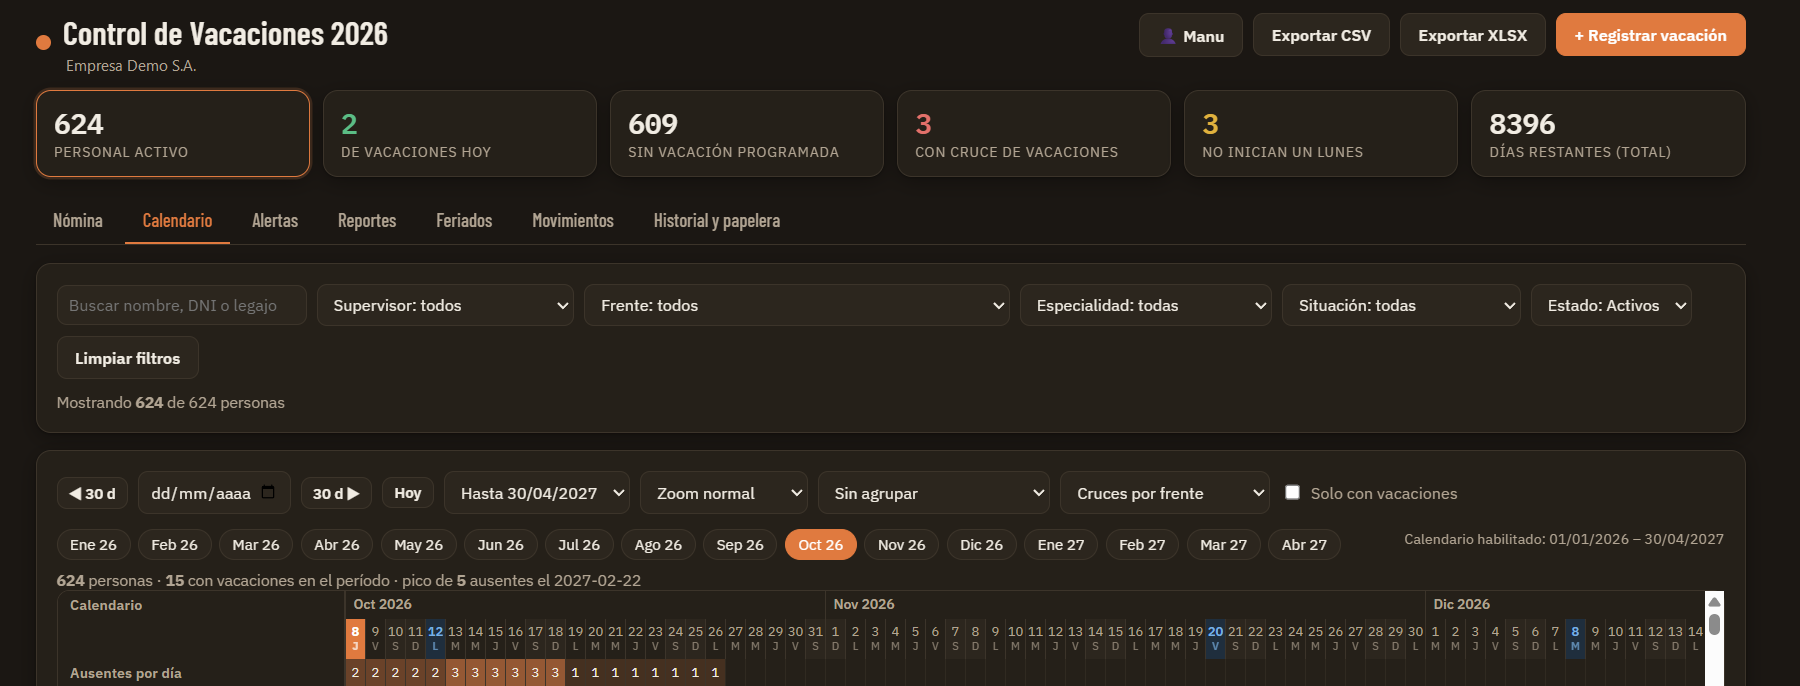The height and width of the screenshot is (686, 1800).
Task: Click highlighted day 8 in Oct 2026
Action: point(355,637)
